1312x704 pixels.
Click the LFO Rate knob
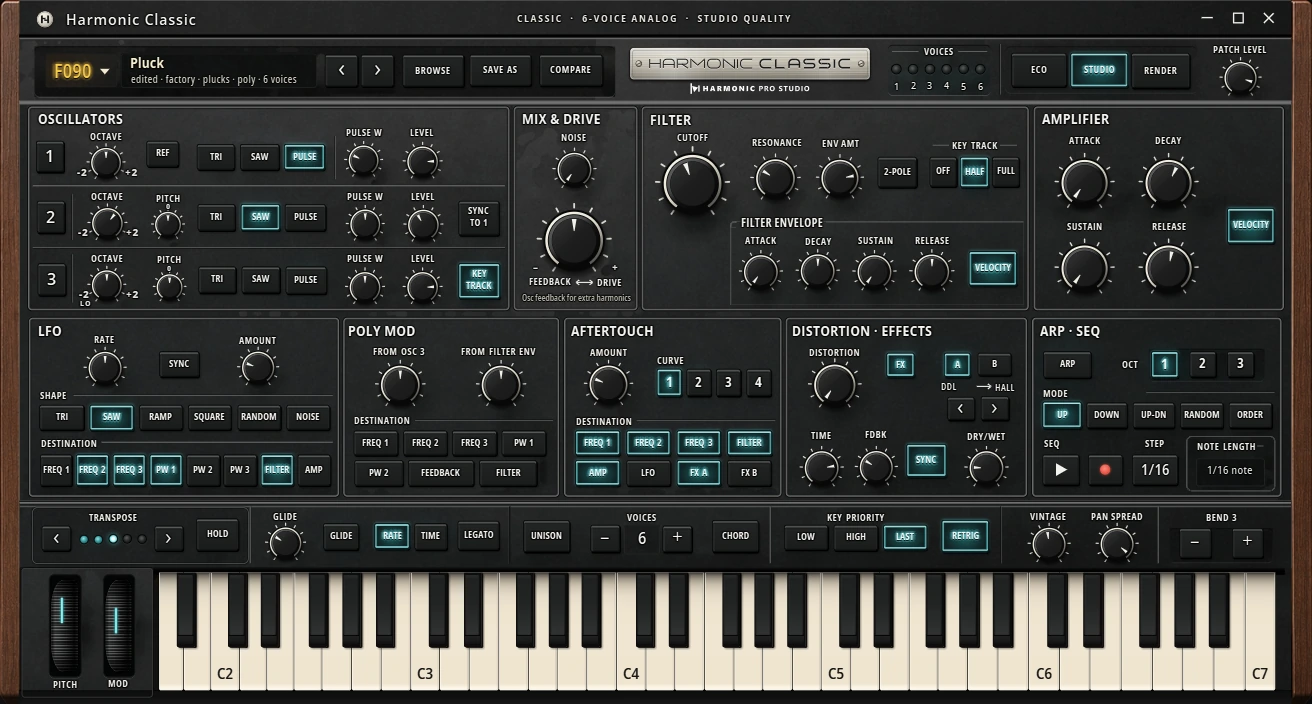pyautogui.click(x=105, y=367)
